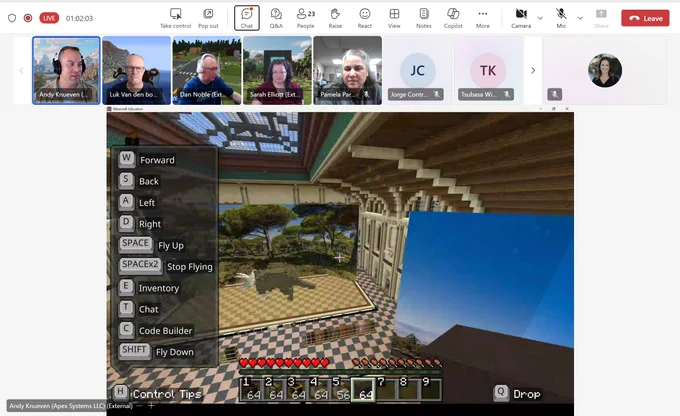
Task: Show the People list
Action: 306,18
